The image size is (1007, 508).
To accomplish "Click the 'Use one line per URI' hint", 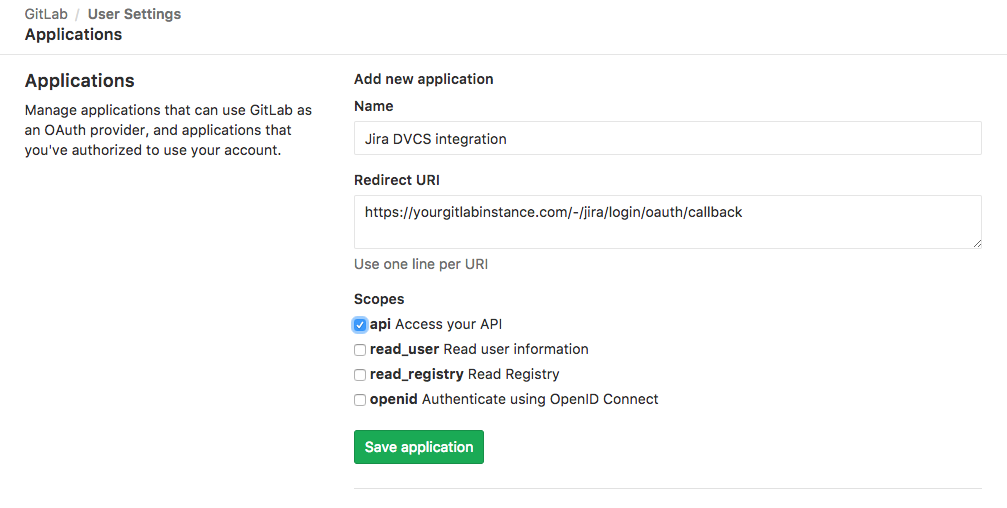I will tap(420, 264).
